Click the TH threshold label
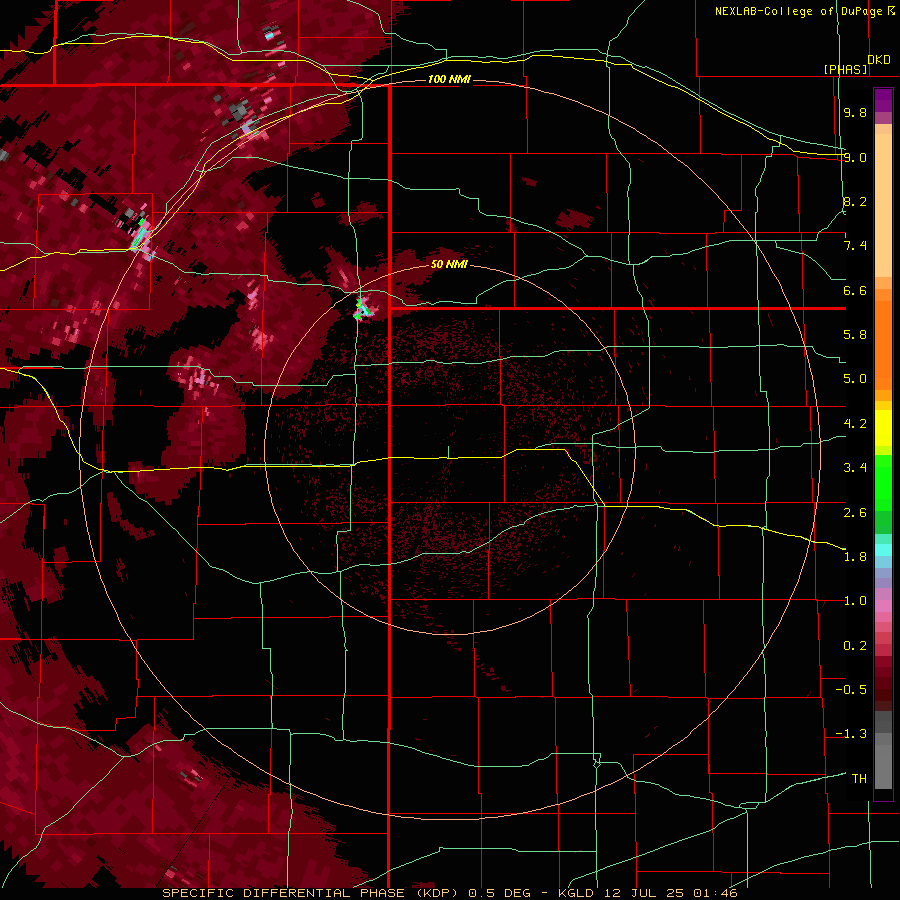900x900 pixels. point(859,779)
